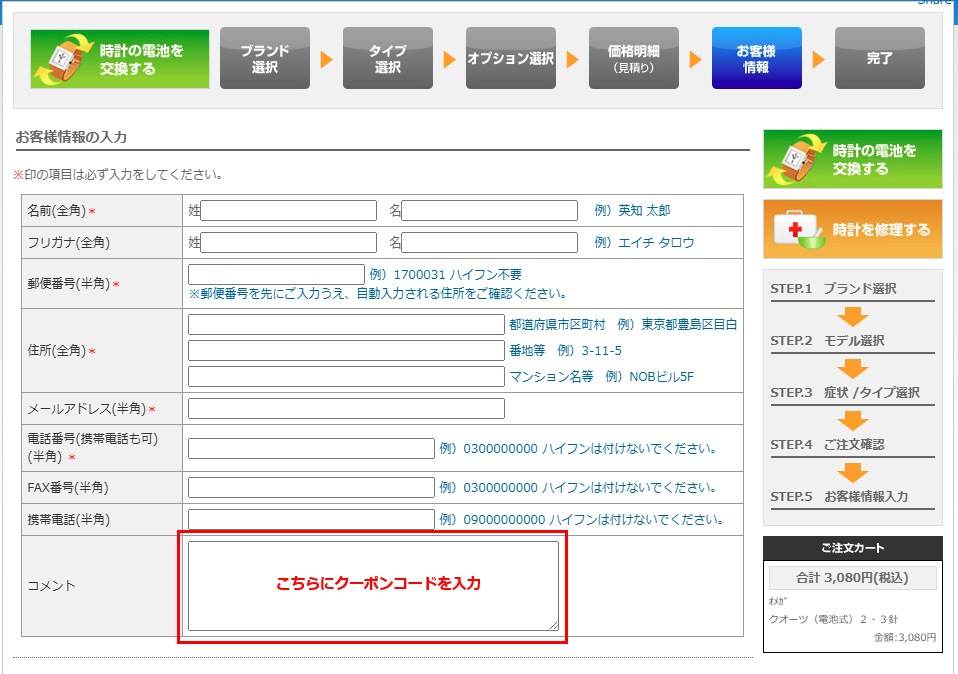Viewport: 958px width, 674px height.
Task: Click the yellow arrow below STEP.3
Action: point(852,418)
